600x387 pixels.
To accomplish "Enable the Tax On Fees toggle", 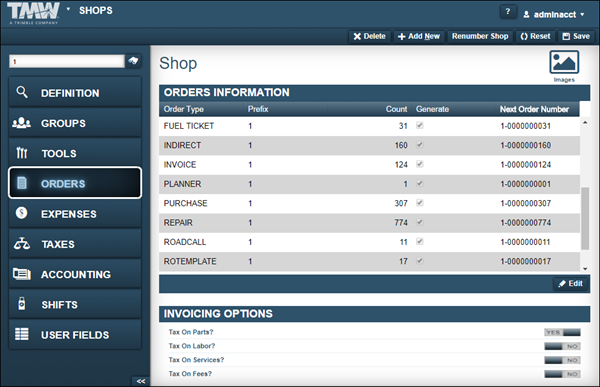I will [x=562, y=374].
